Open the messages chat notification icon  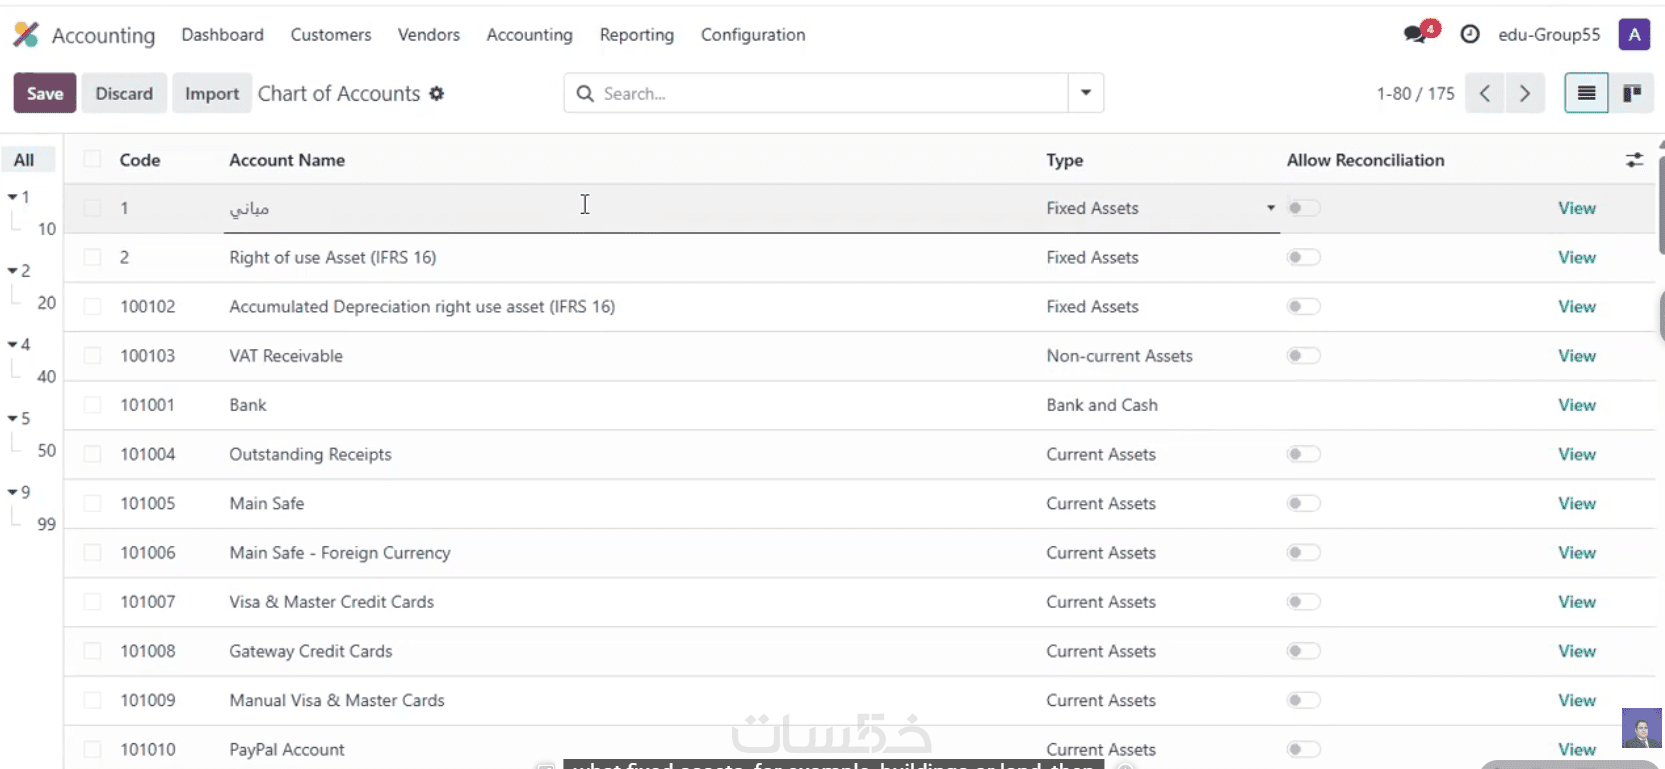[x=1416, y=34]
